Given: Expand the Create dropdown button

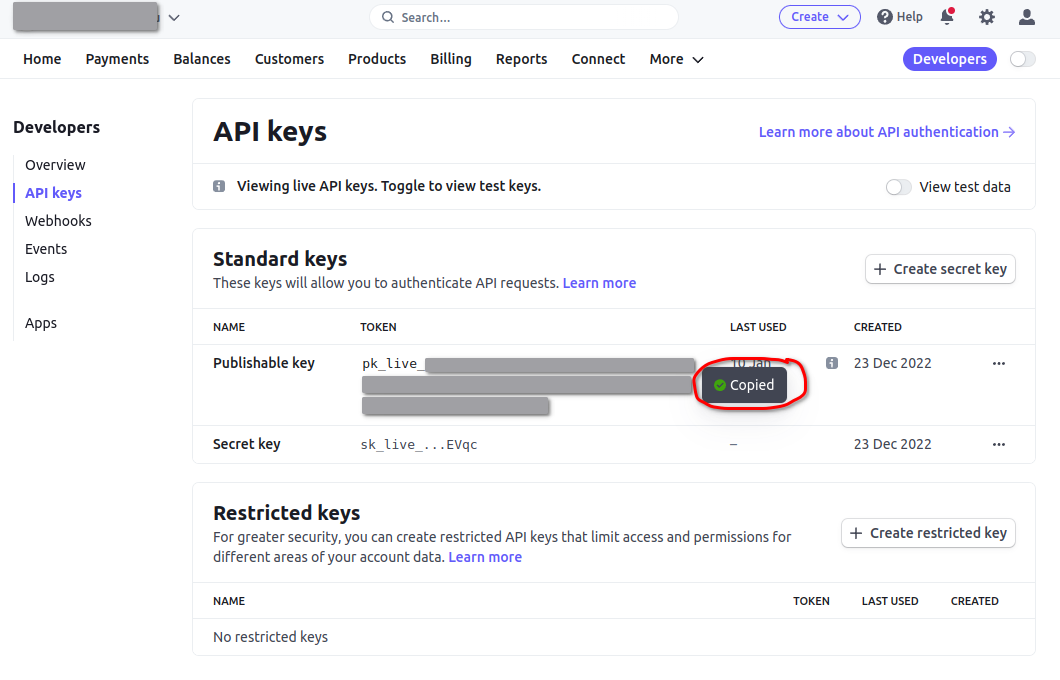Looking at the screenshot, I should (819, 17).
